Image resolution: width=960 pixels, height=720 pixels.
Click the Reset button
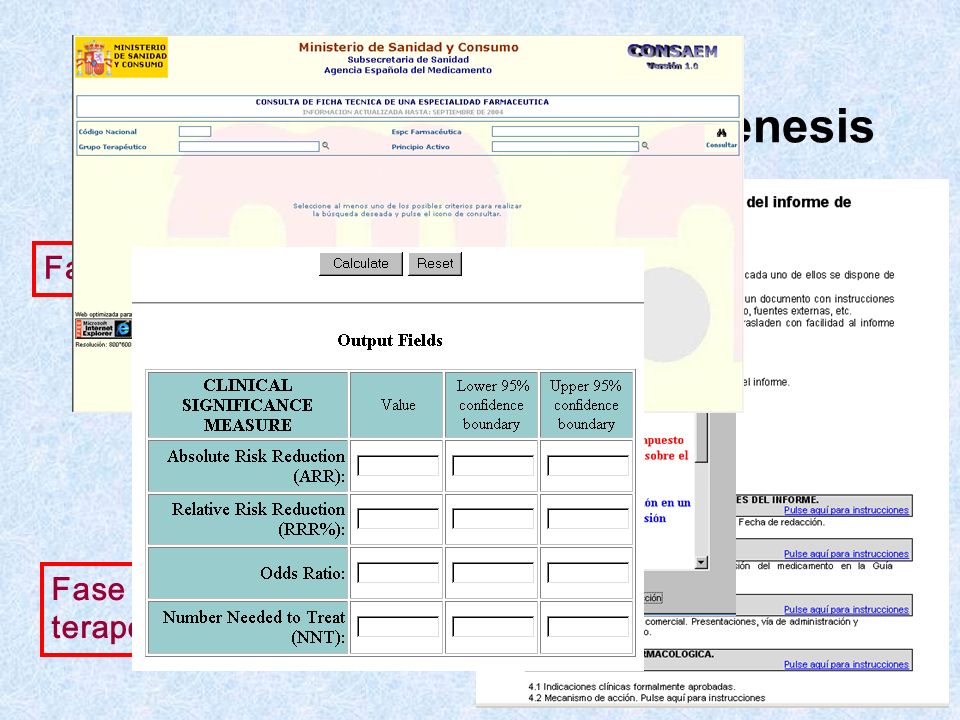[435, 264]
